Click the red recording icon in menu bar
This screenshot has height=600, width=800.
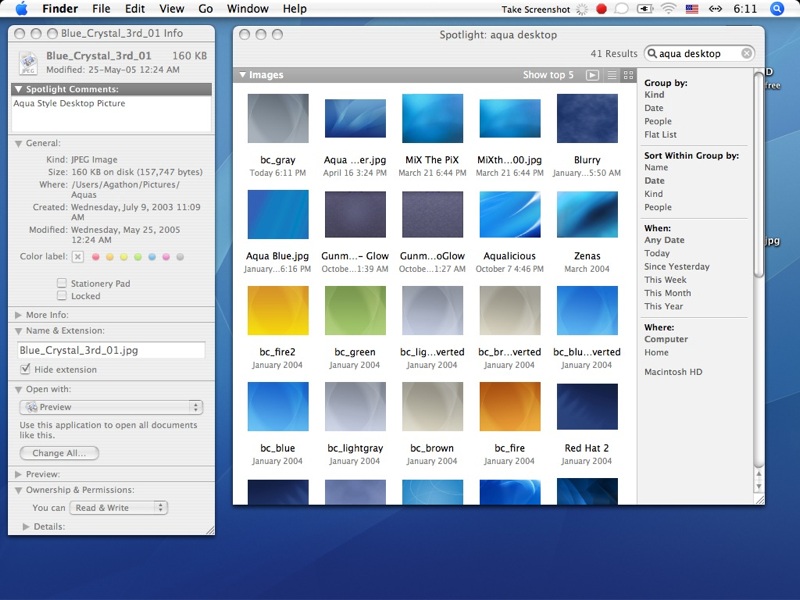(x=601, y=9)
